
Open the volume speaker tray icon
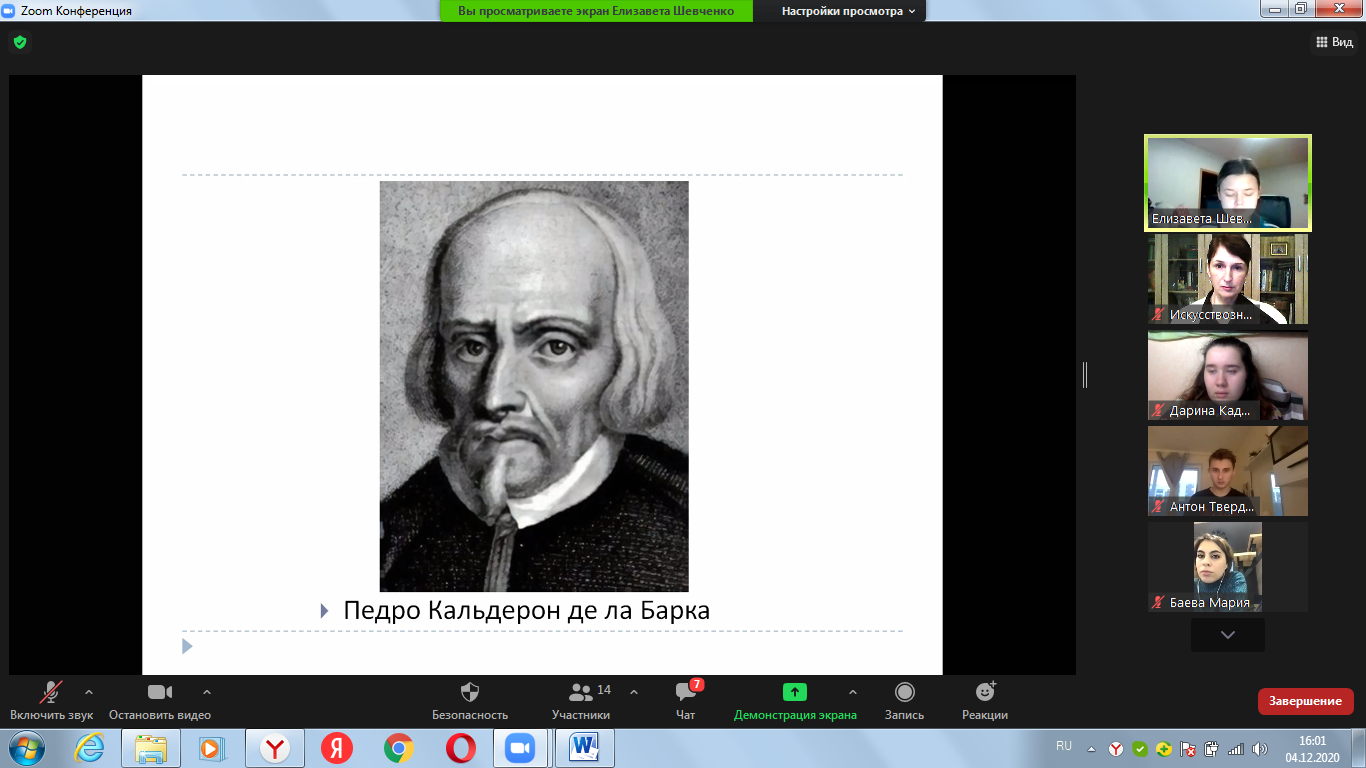click(1259, 748)
